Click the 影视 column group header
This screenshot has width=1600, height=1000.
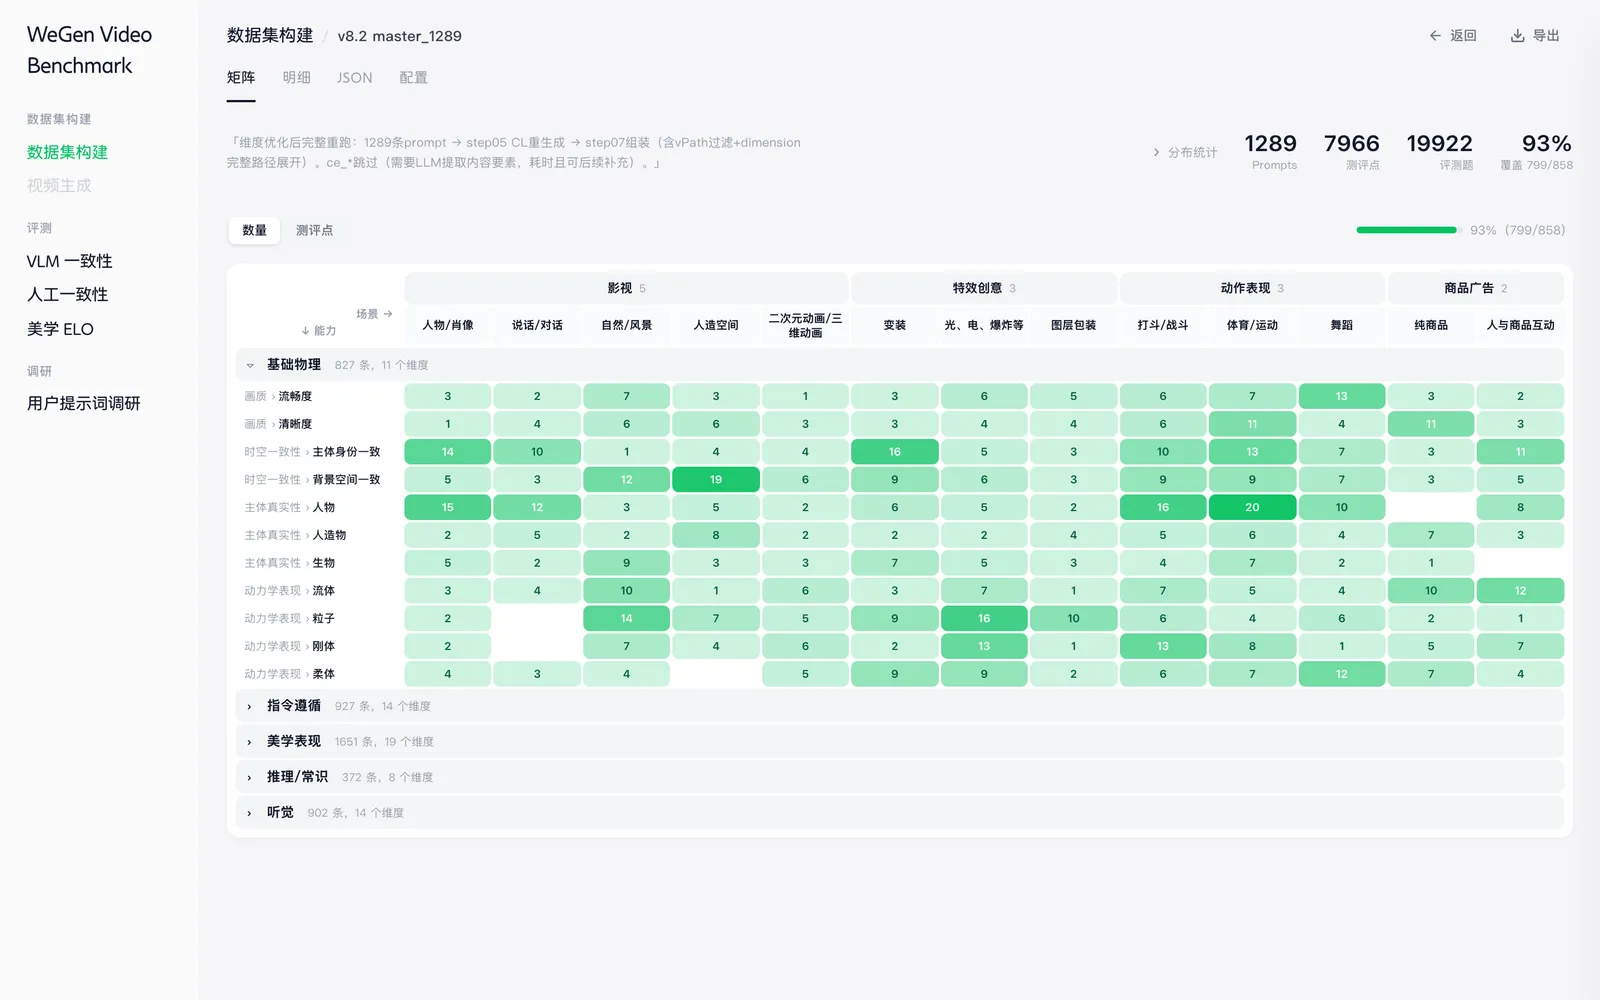[626, 288]
